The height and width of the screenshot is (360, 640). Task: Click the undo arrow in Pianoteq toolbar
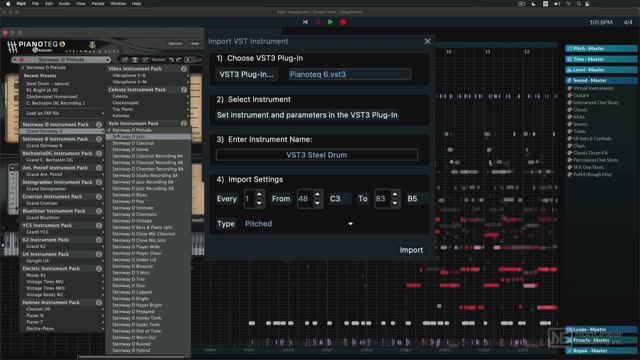[171, 60]
